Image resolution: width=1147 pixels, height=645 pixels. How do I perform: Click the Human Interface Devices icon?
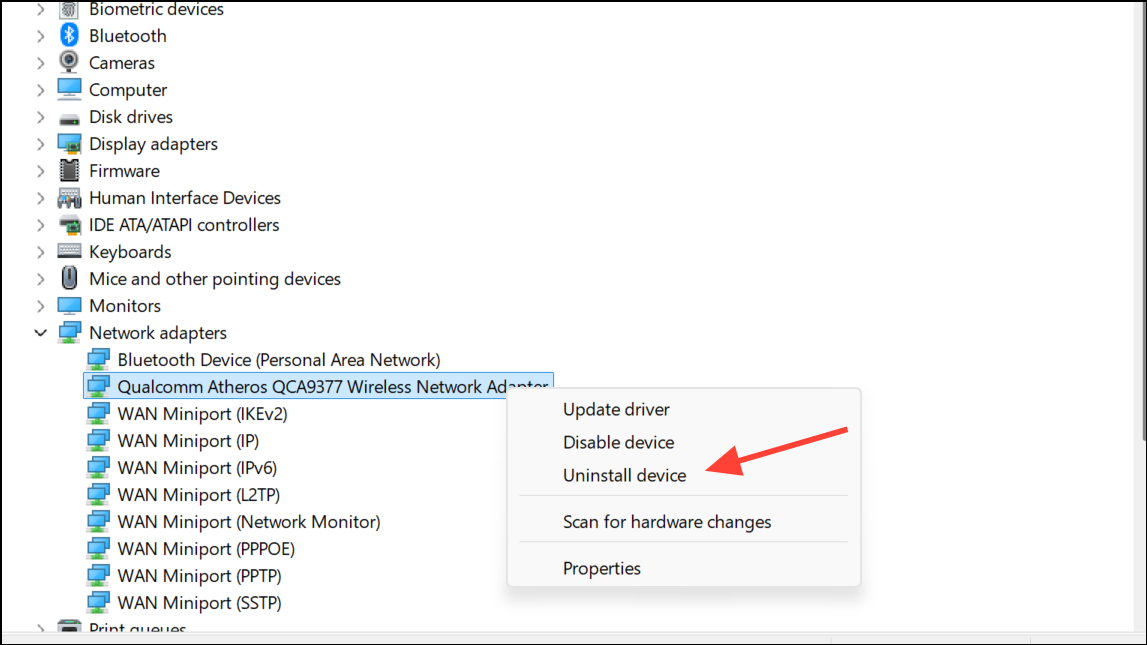[69, 198]
